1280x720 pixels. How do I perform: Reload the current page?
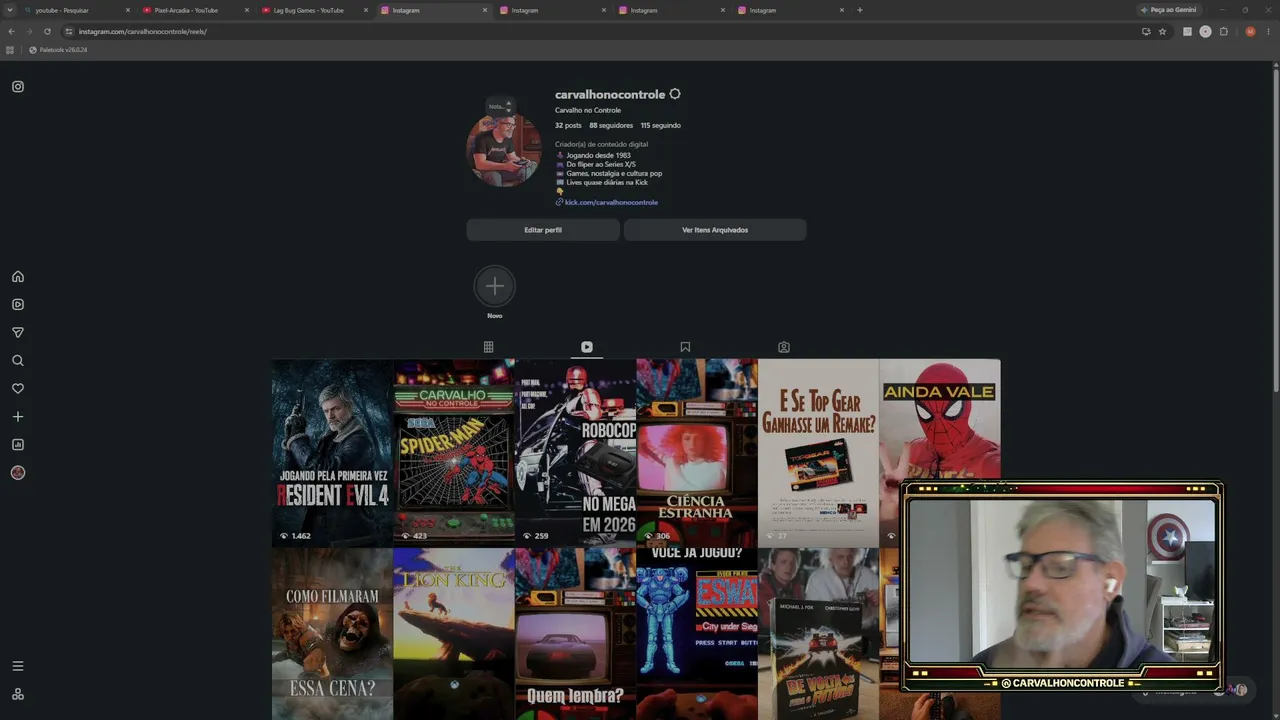click(47, 31)
